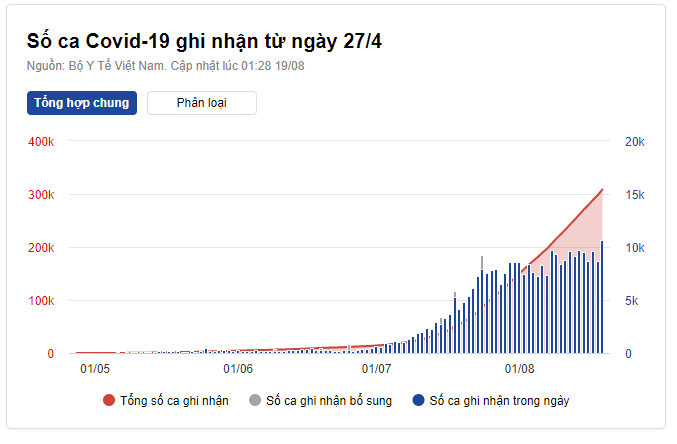
Task: Select the Tổng hợp chung tab
Action: pyautogui.click(x=82, y=103)
